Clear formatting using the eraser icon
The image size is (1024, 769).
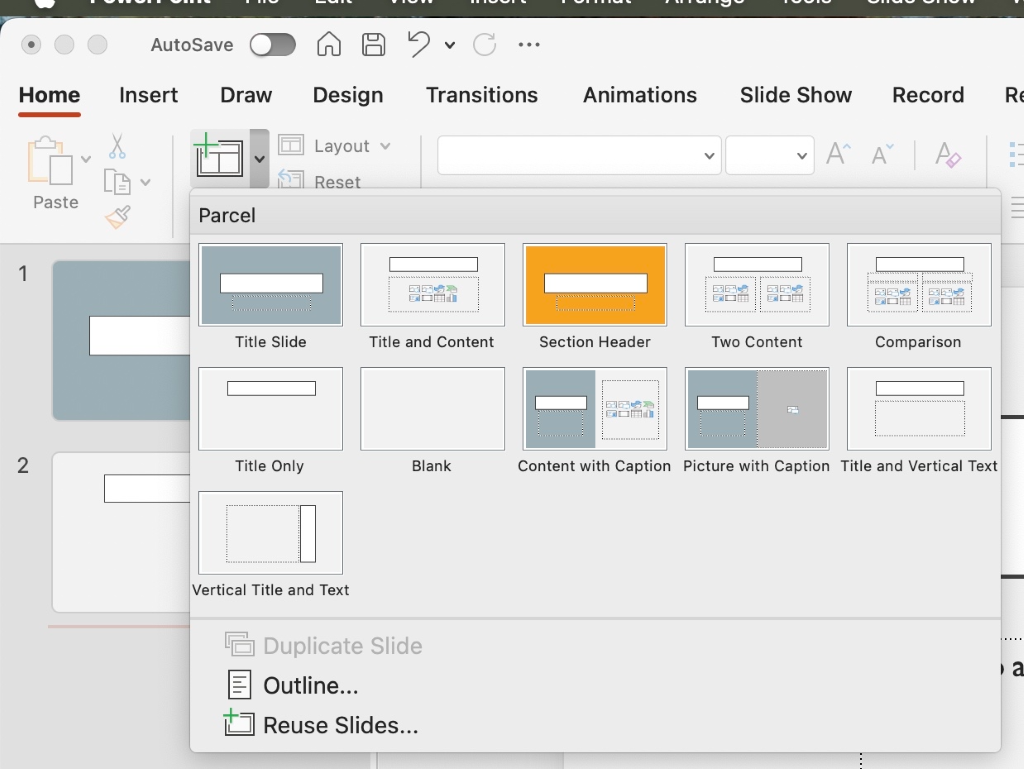coord(948,154)
